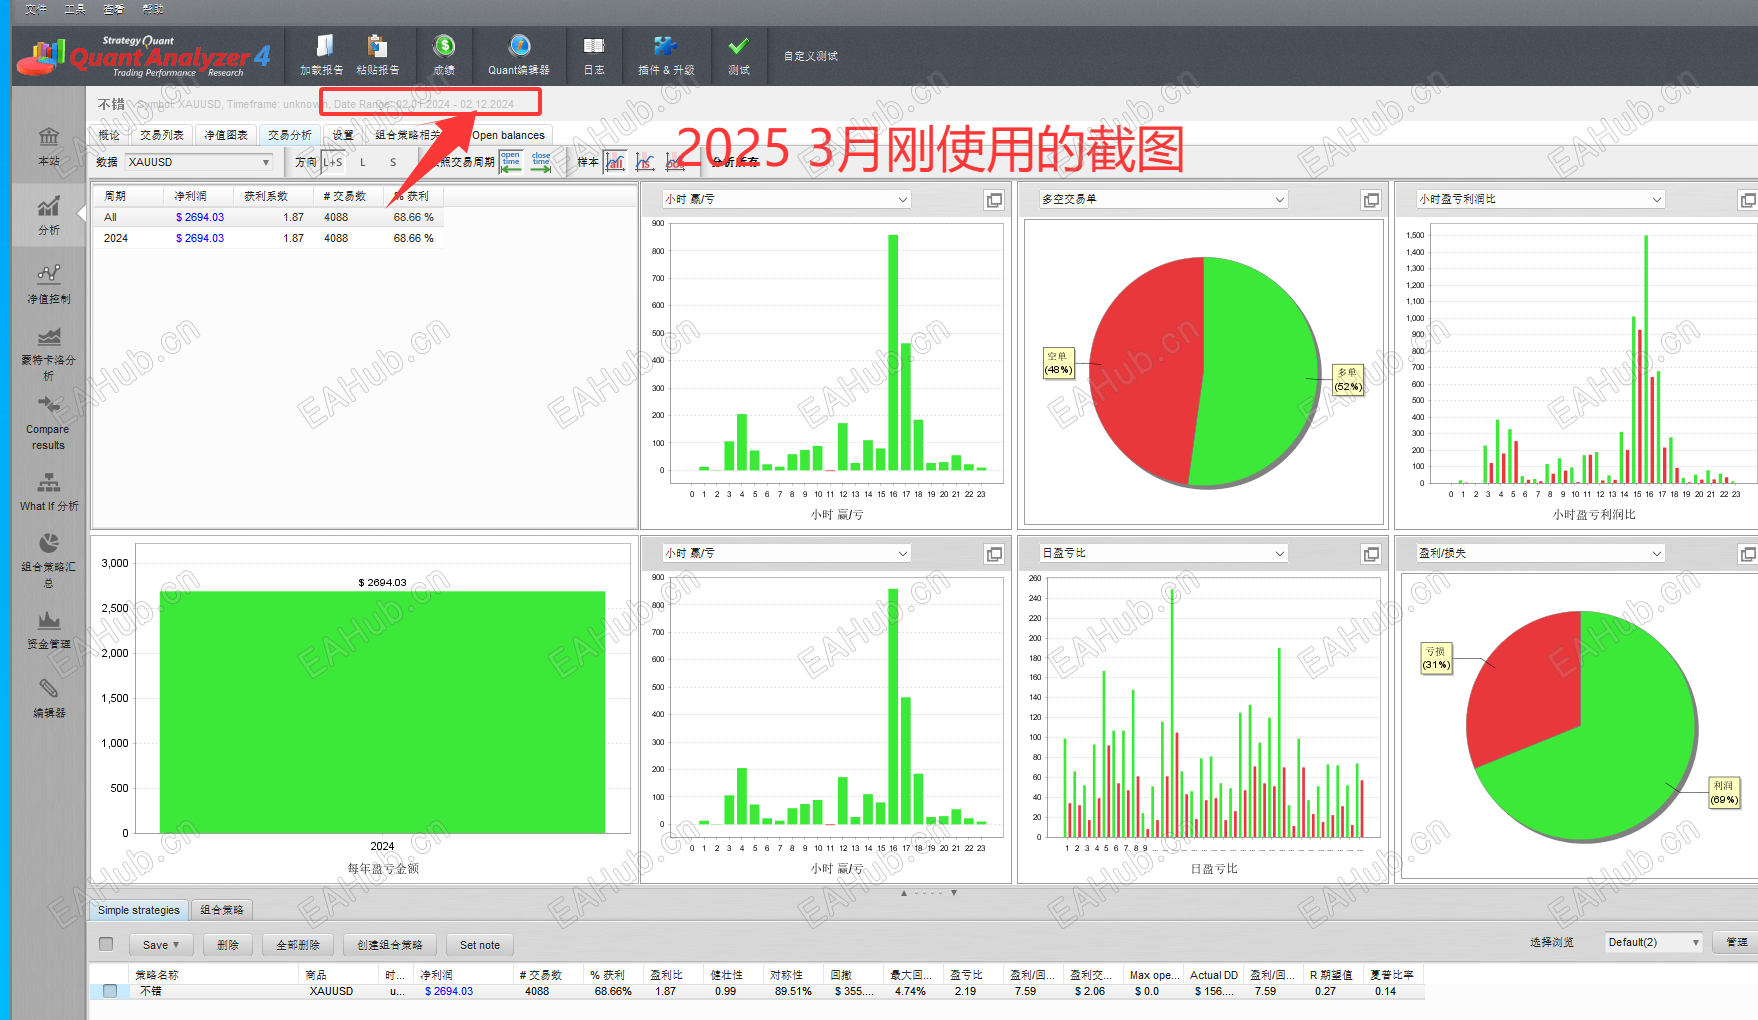
Task: Click the close time trade period icon
Action: 541,162
